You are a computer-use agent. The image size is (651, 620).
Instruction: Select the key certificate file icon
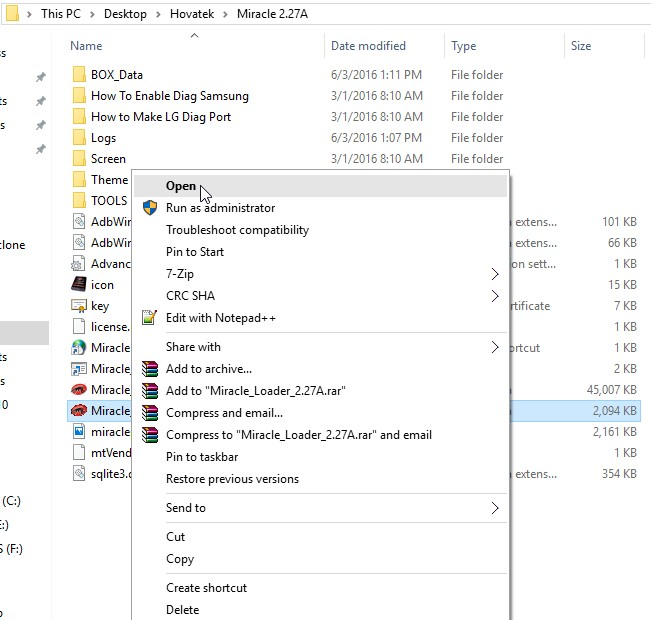[x=79, y=306]
